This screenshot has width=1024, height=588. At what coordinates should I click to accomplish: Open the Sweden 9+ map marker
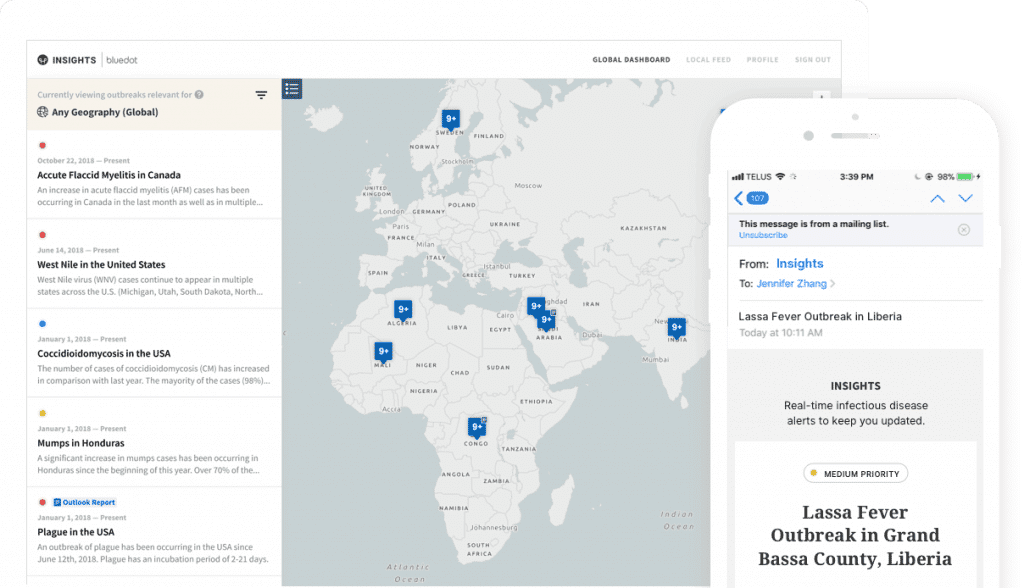[x=451, y=119]
